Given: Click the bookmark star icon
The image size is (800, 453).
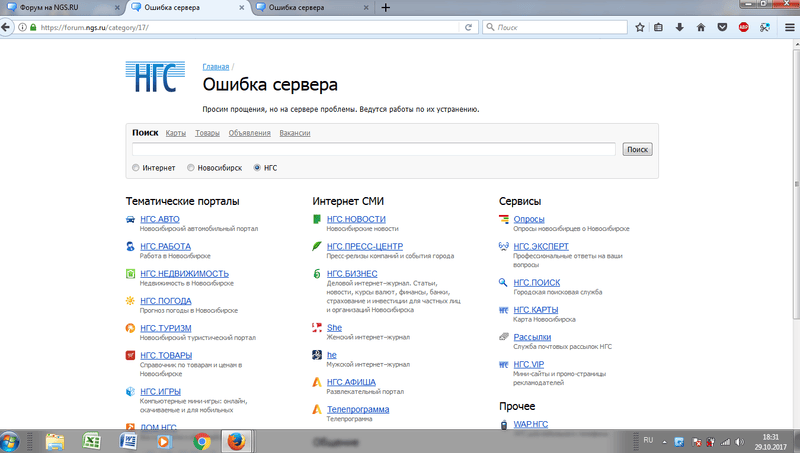Looking at the screenshot, I should [640, 27].
